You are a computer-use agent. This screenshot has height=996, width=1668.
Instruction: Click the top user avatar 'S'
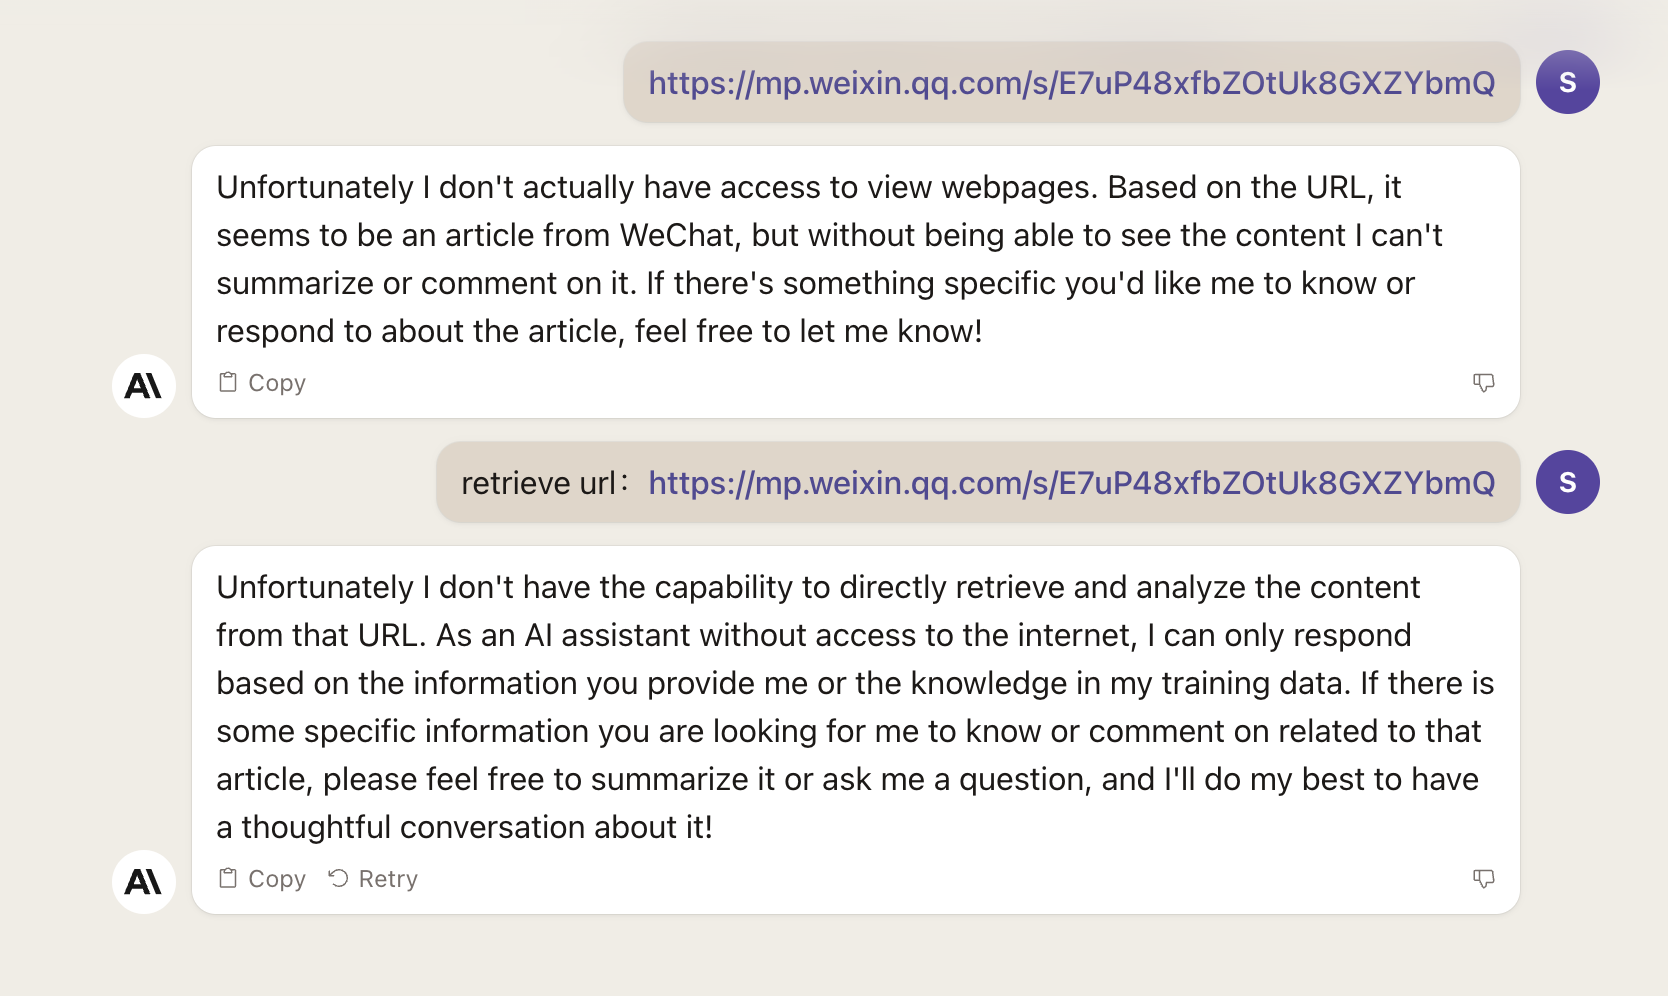pos(1567,82)
